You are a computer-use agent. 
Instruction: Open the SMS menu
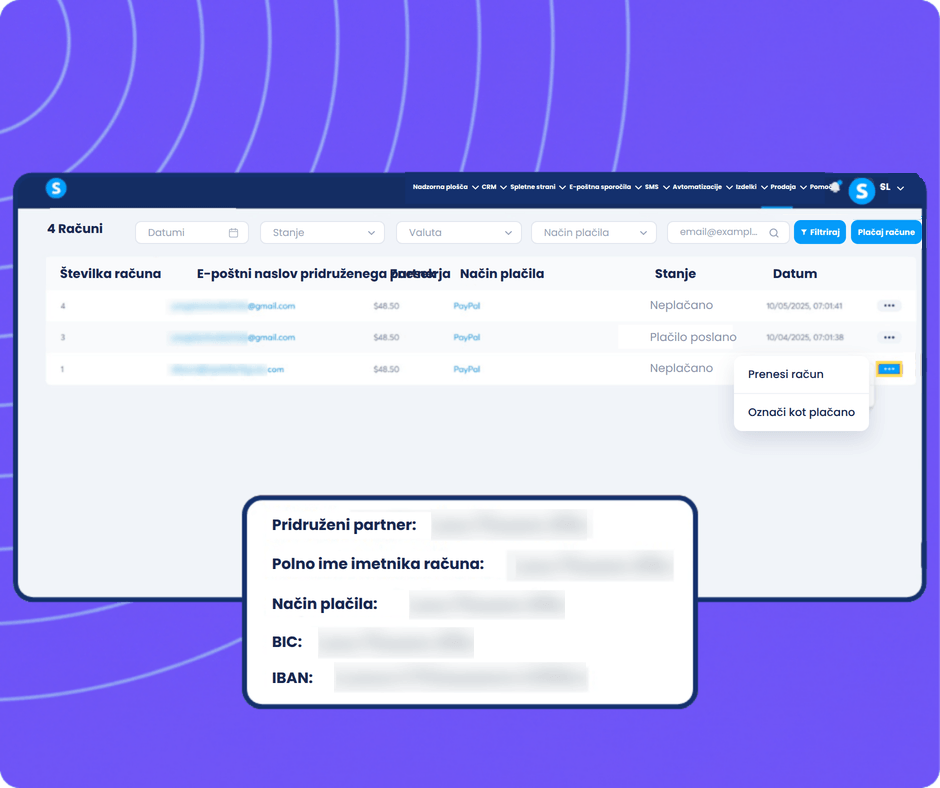657,187
